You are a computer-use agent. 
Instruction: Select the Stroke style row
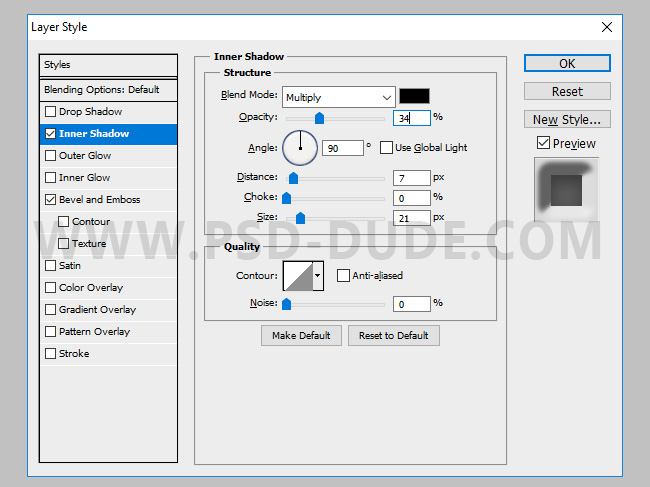[x=108, y=354]
